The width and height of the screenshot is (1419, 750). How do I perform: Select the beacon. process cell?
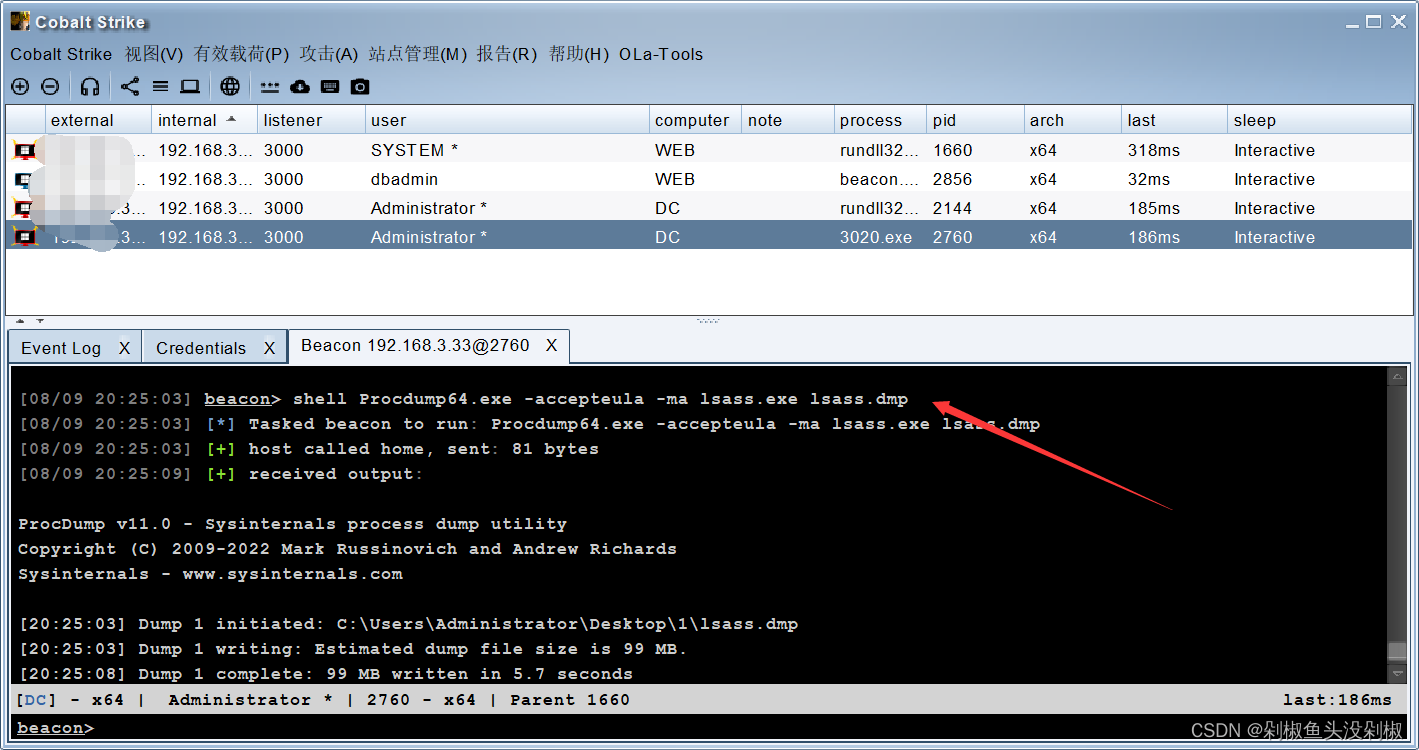pos(880,179)
